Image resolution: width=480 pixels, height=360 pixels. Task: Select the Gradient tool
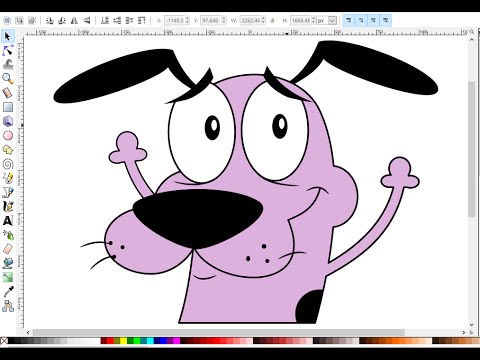click(x=8, y=277)
